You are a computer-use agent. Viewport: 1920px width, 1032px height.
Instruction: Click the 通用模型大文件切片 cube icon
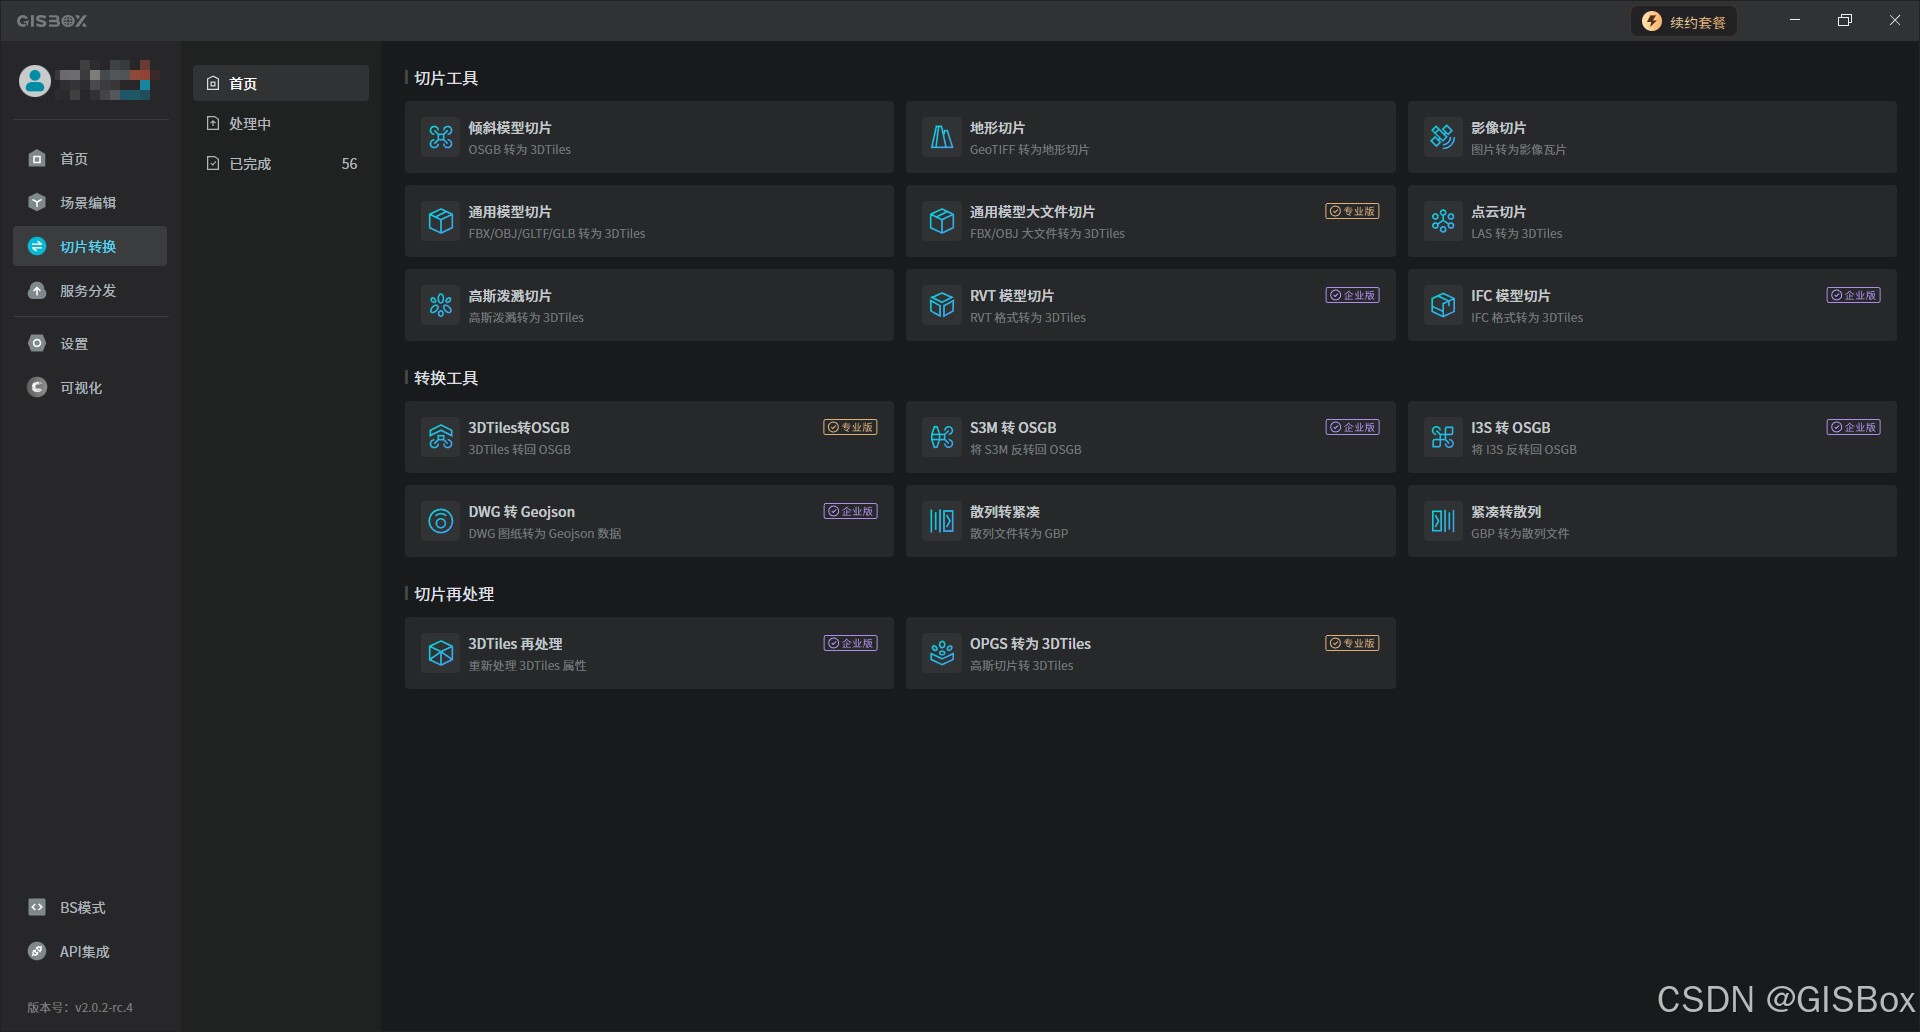pos(942,221)
